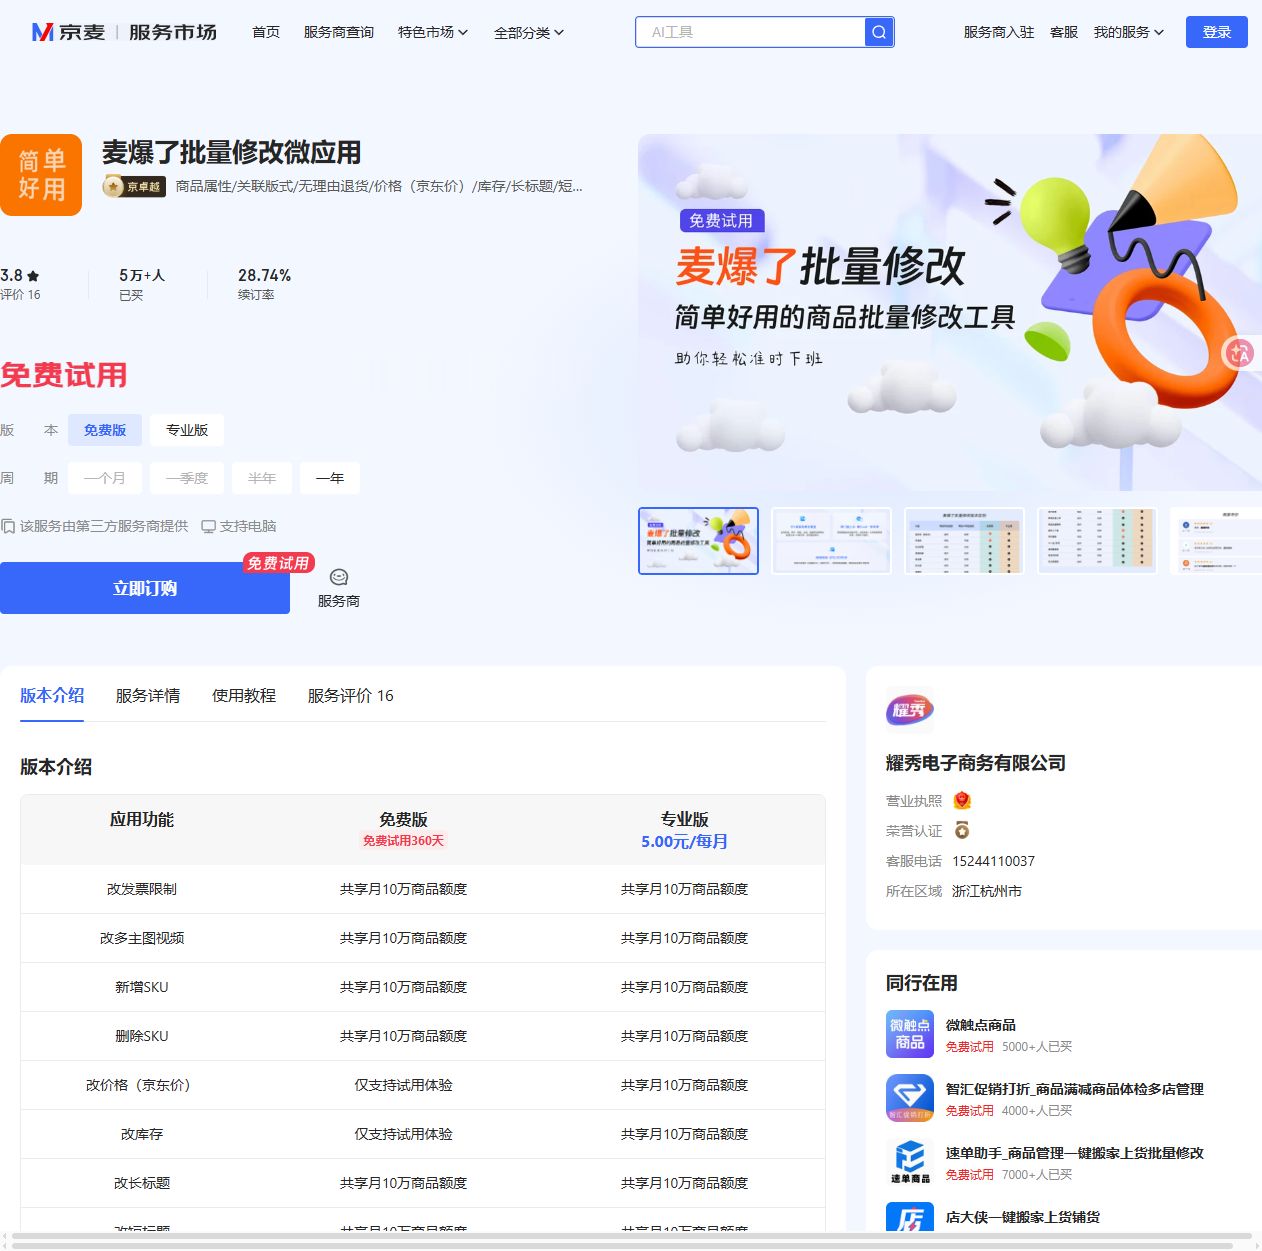Expand the 特色市场 dropdown menu
The width and height of the screenshot is (1262, 1251).
point(433,32)
